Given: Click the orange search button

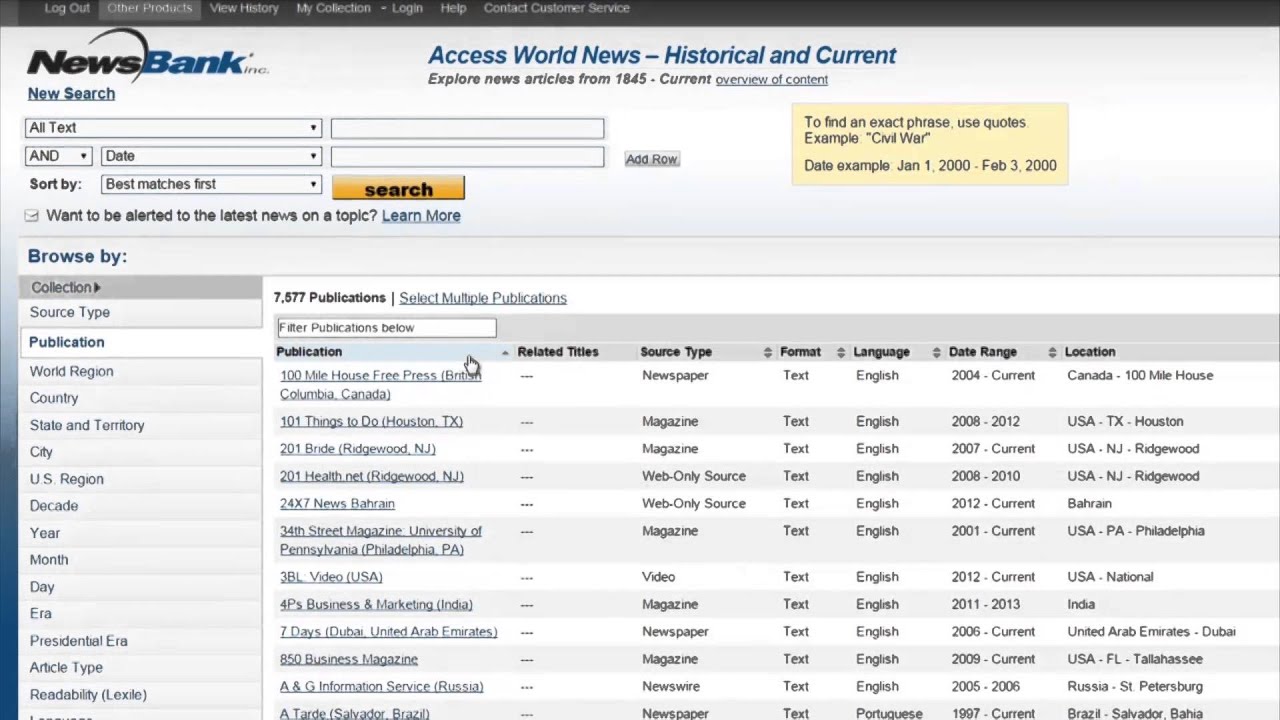Looking at the screenshot, I should 398,188.
